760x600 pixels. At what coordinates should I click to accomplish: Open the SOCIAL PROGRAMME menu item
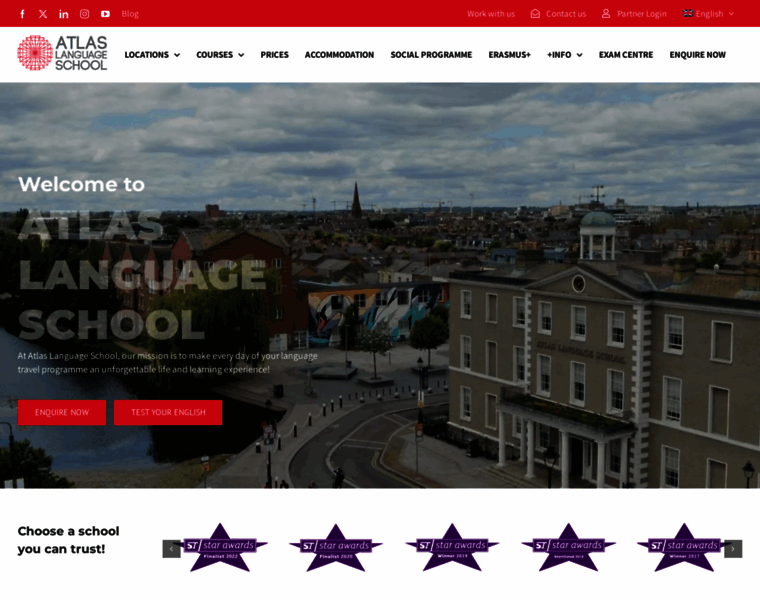431,55
